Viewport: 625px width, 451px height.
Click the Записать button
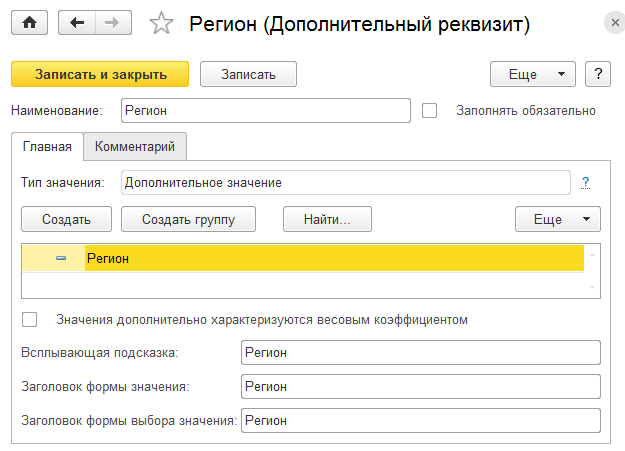click(x=249, y=74)
